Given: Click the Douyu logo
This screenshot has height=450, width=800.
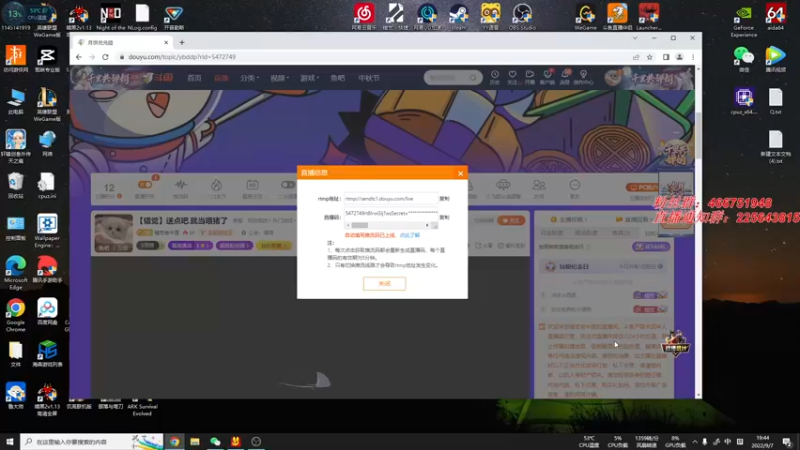Looking at the screenshot, I should [x=157, y=78].
